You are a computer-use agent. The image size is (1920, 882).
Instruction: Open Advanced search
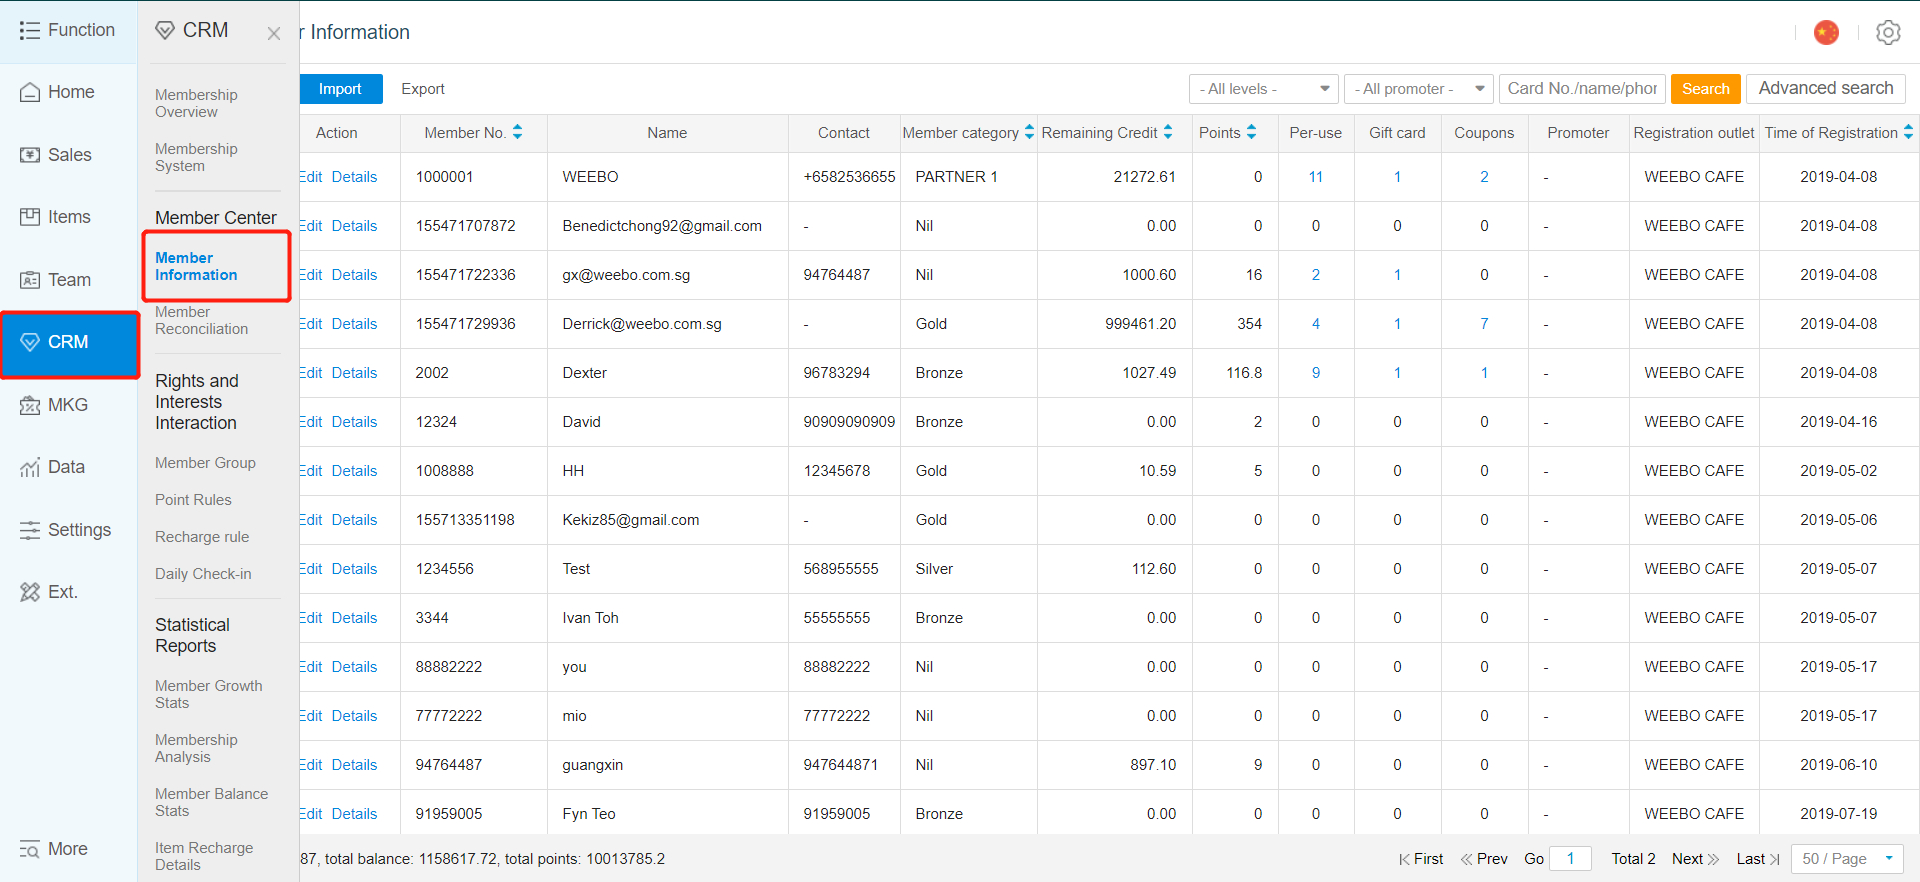(1825, 88)
